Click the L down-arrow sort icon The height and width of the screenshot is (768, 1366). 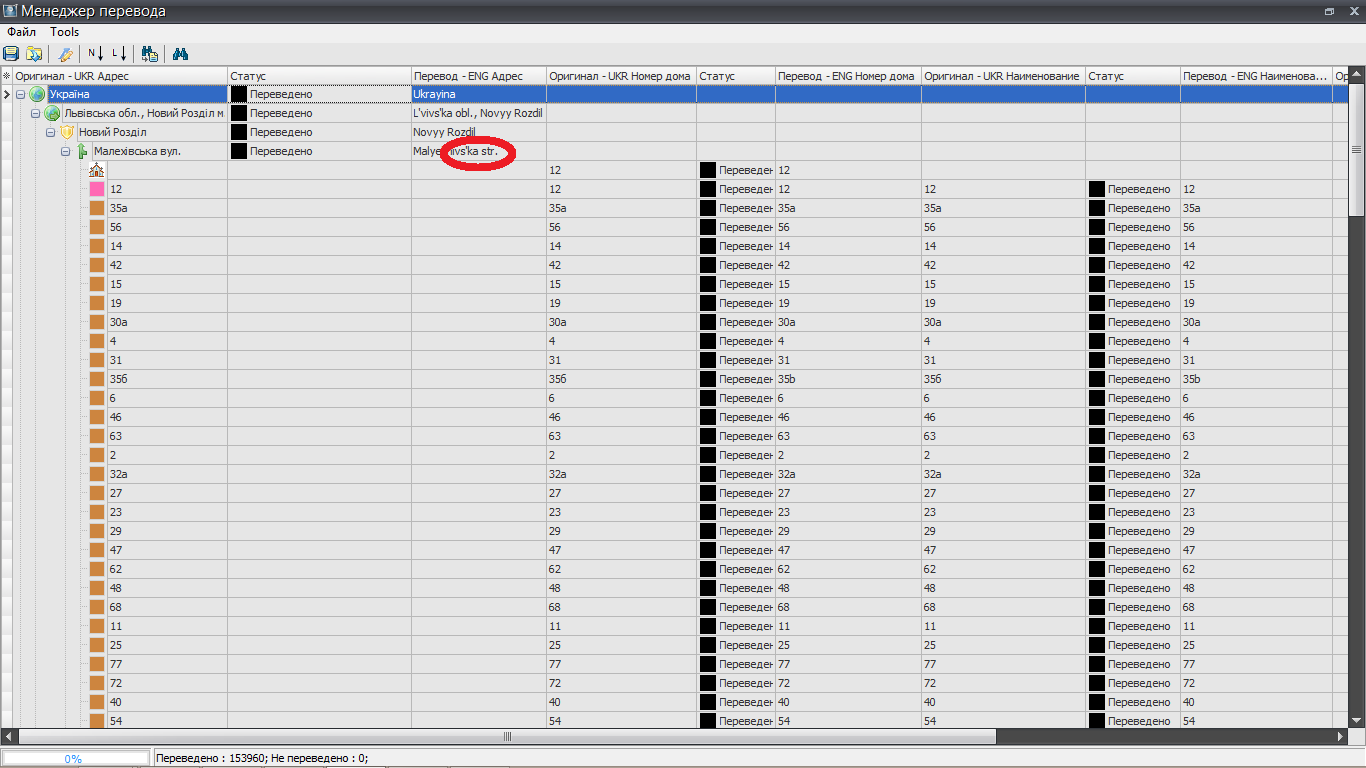click(x=120, y=54)
